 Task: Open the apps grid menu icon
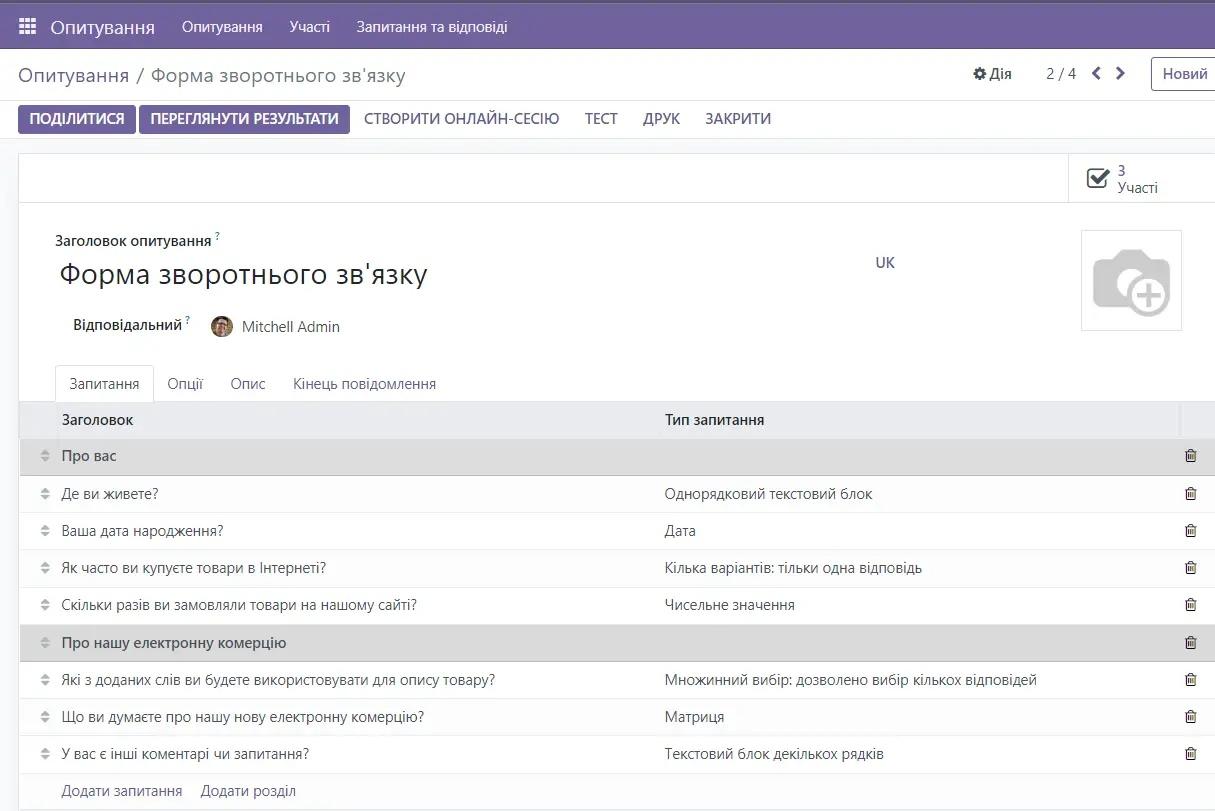(27, 27)
